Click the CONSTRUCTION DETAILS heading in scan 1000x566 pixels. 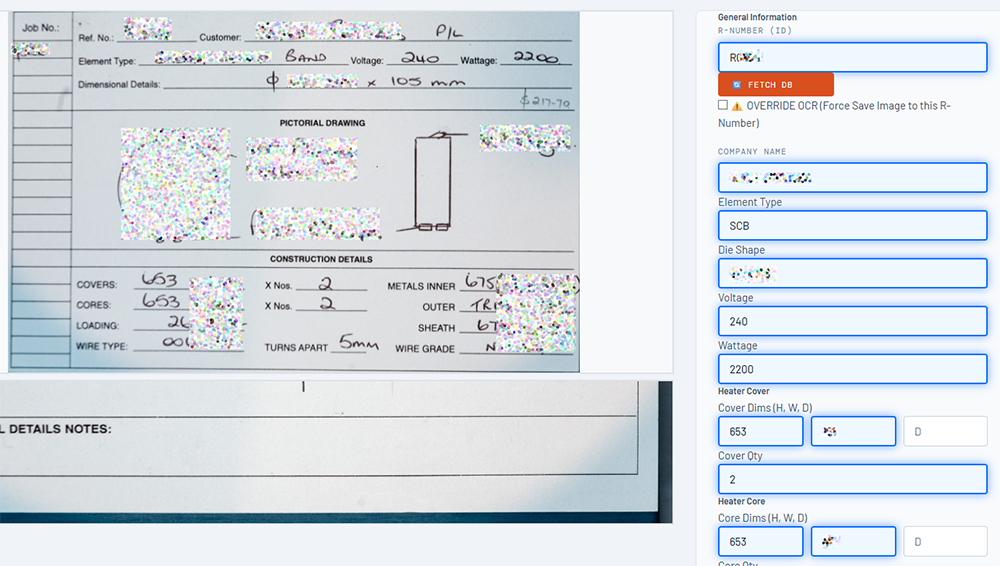click(321, 259)
